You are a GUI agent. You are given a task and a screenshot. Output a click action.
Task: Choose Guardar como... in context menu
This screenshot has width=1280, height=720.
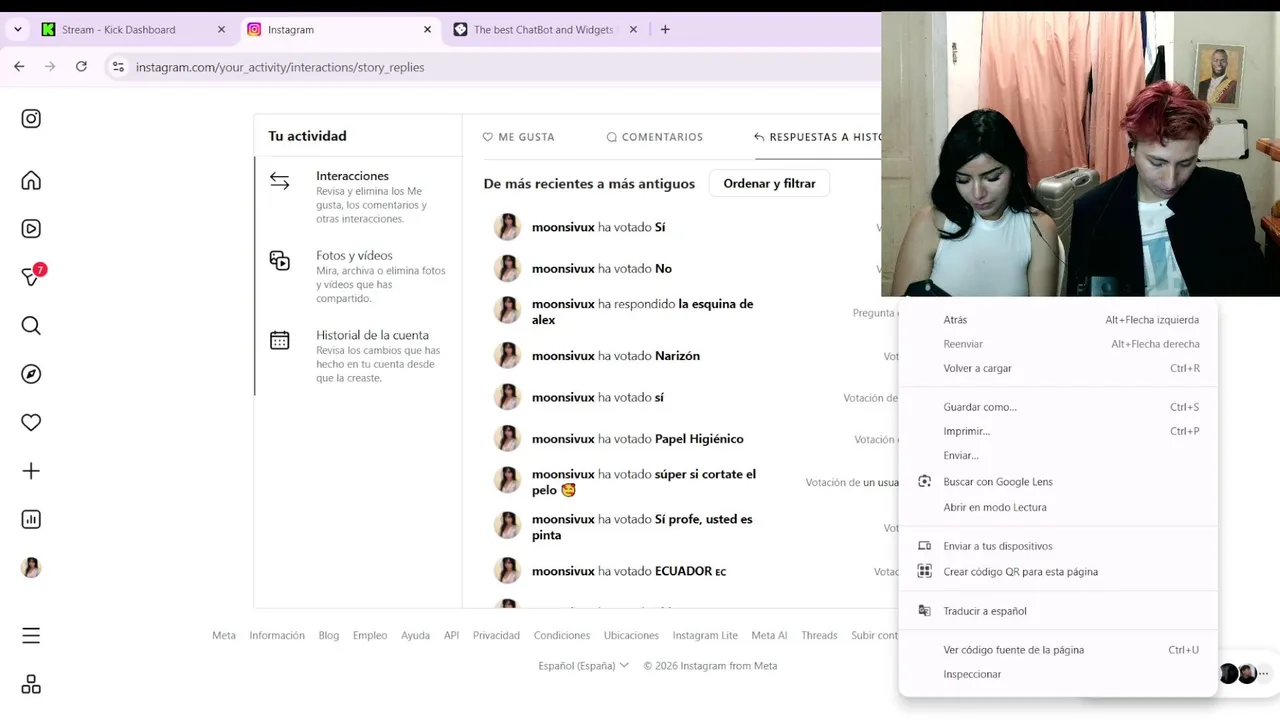pos(1058,407)
